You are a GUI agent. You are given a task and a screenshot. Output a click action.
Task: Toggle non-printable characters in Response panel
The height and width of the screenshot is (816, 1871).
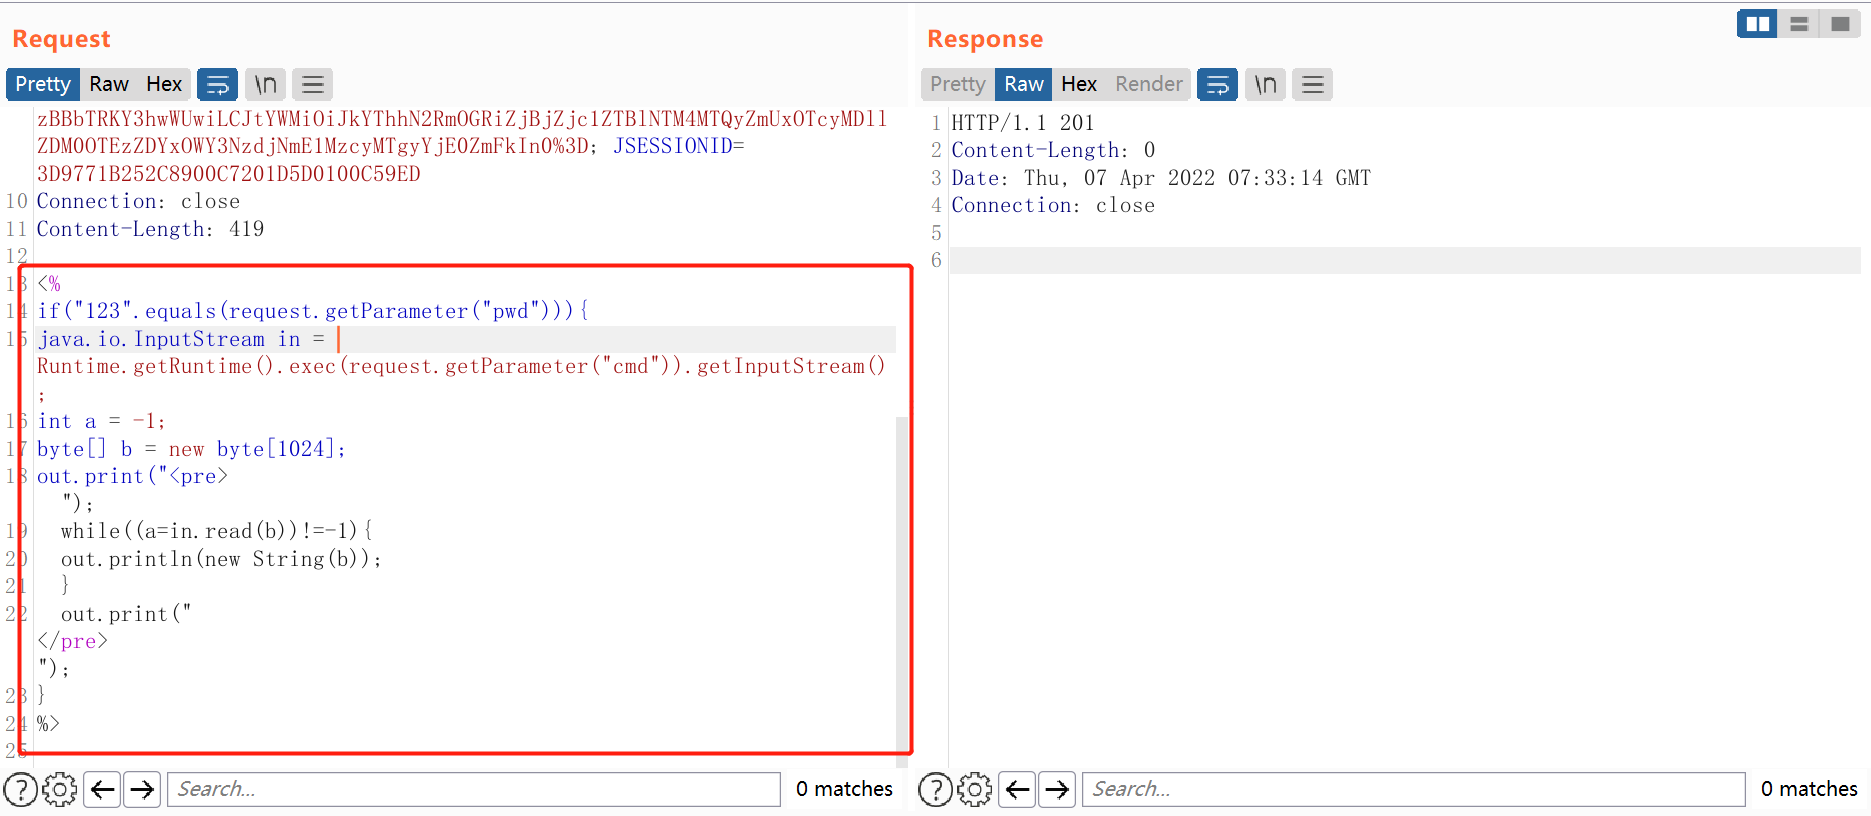(x=1265, y=85)
